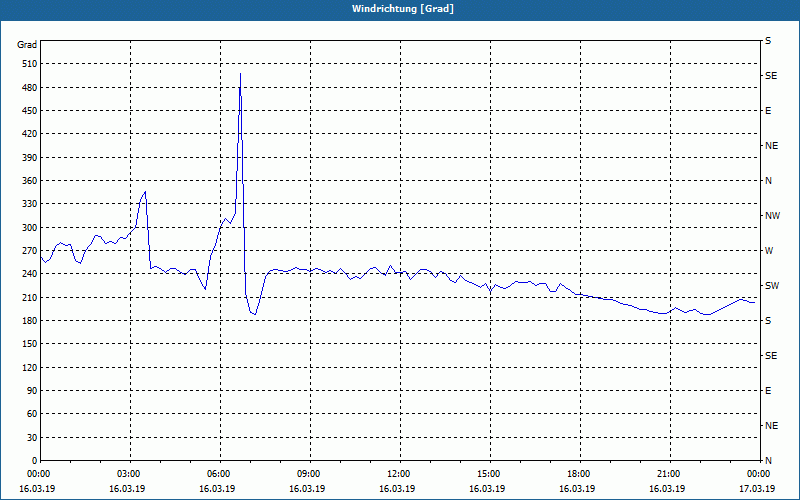Click the S compass label at the 180 gridline

tap(768, 321)
